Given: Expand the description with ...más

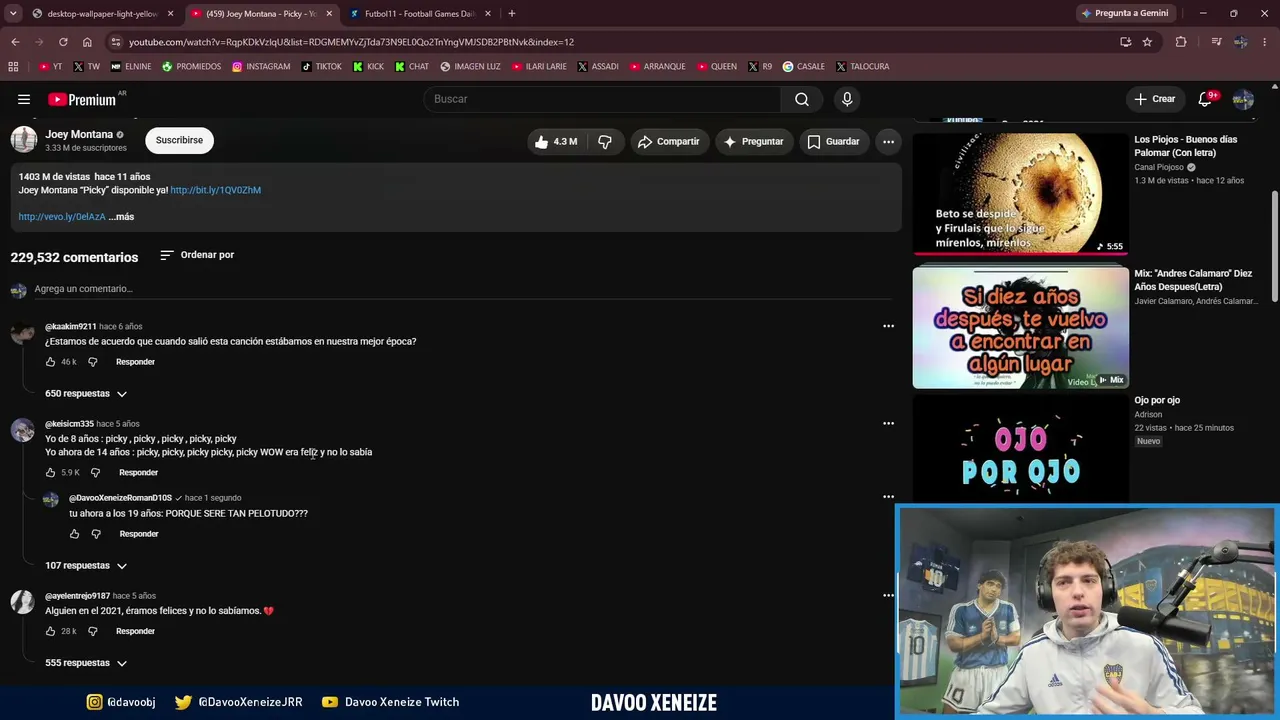Looking at the screenshot, I should pos(121,217).
